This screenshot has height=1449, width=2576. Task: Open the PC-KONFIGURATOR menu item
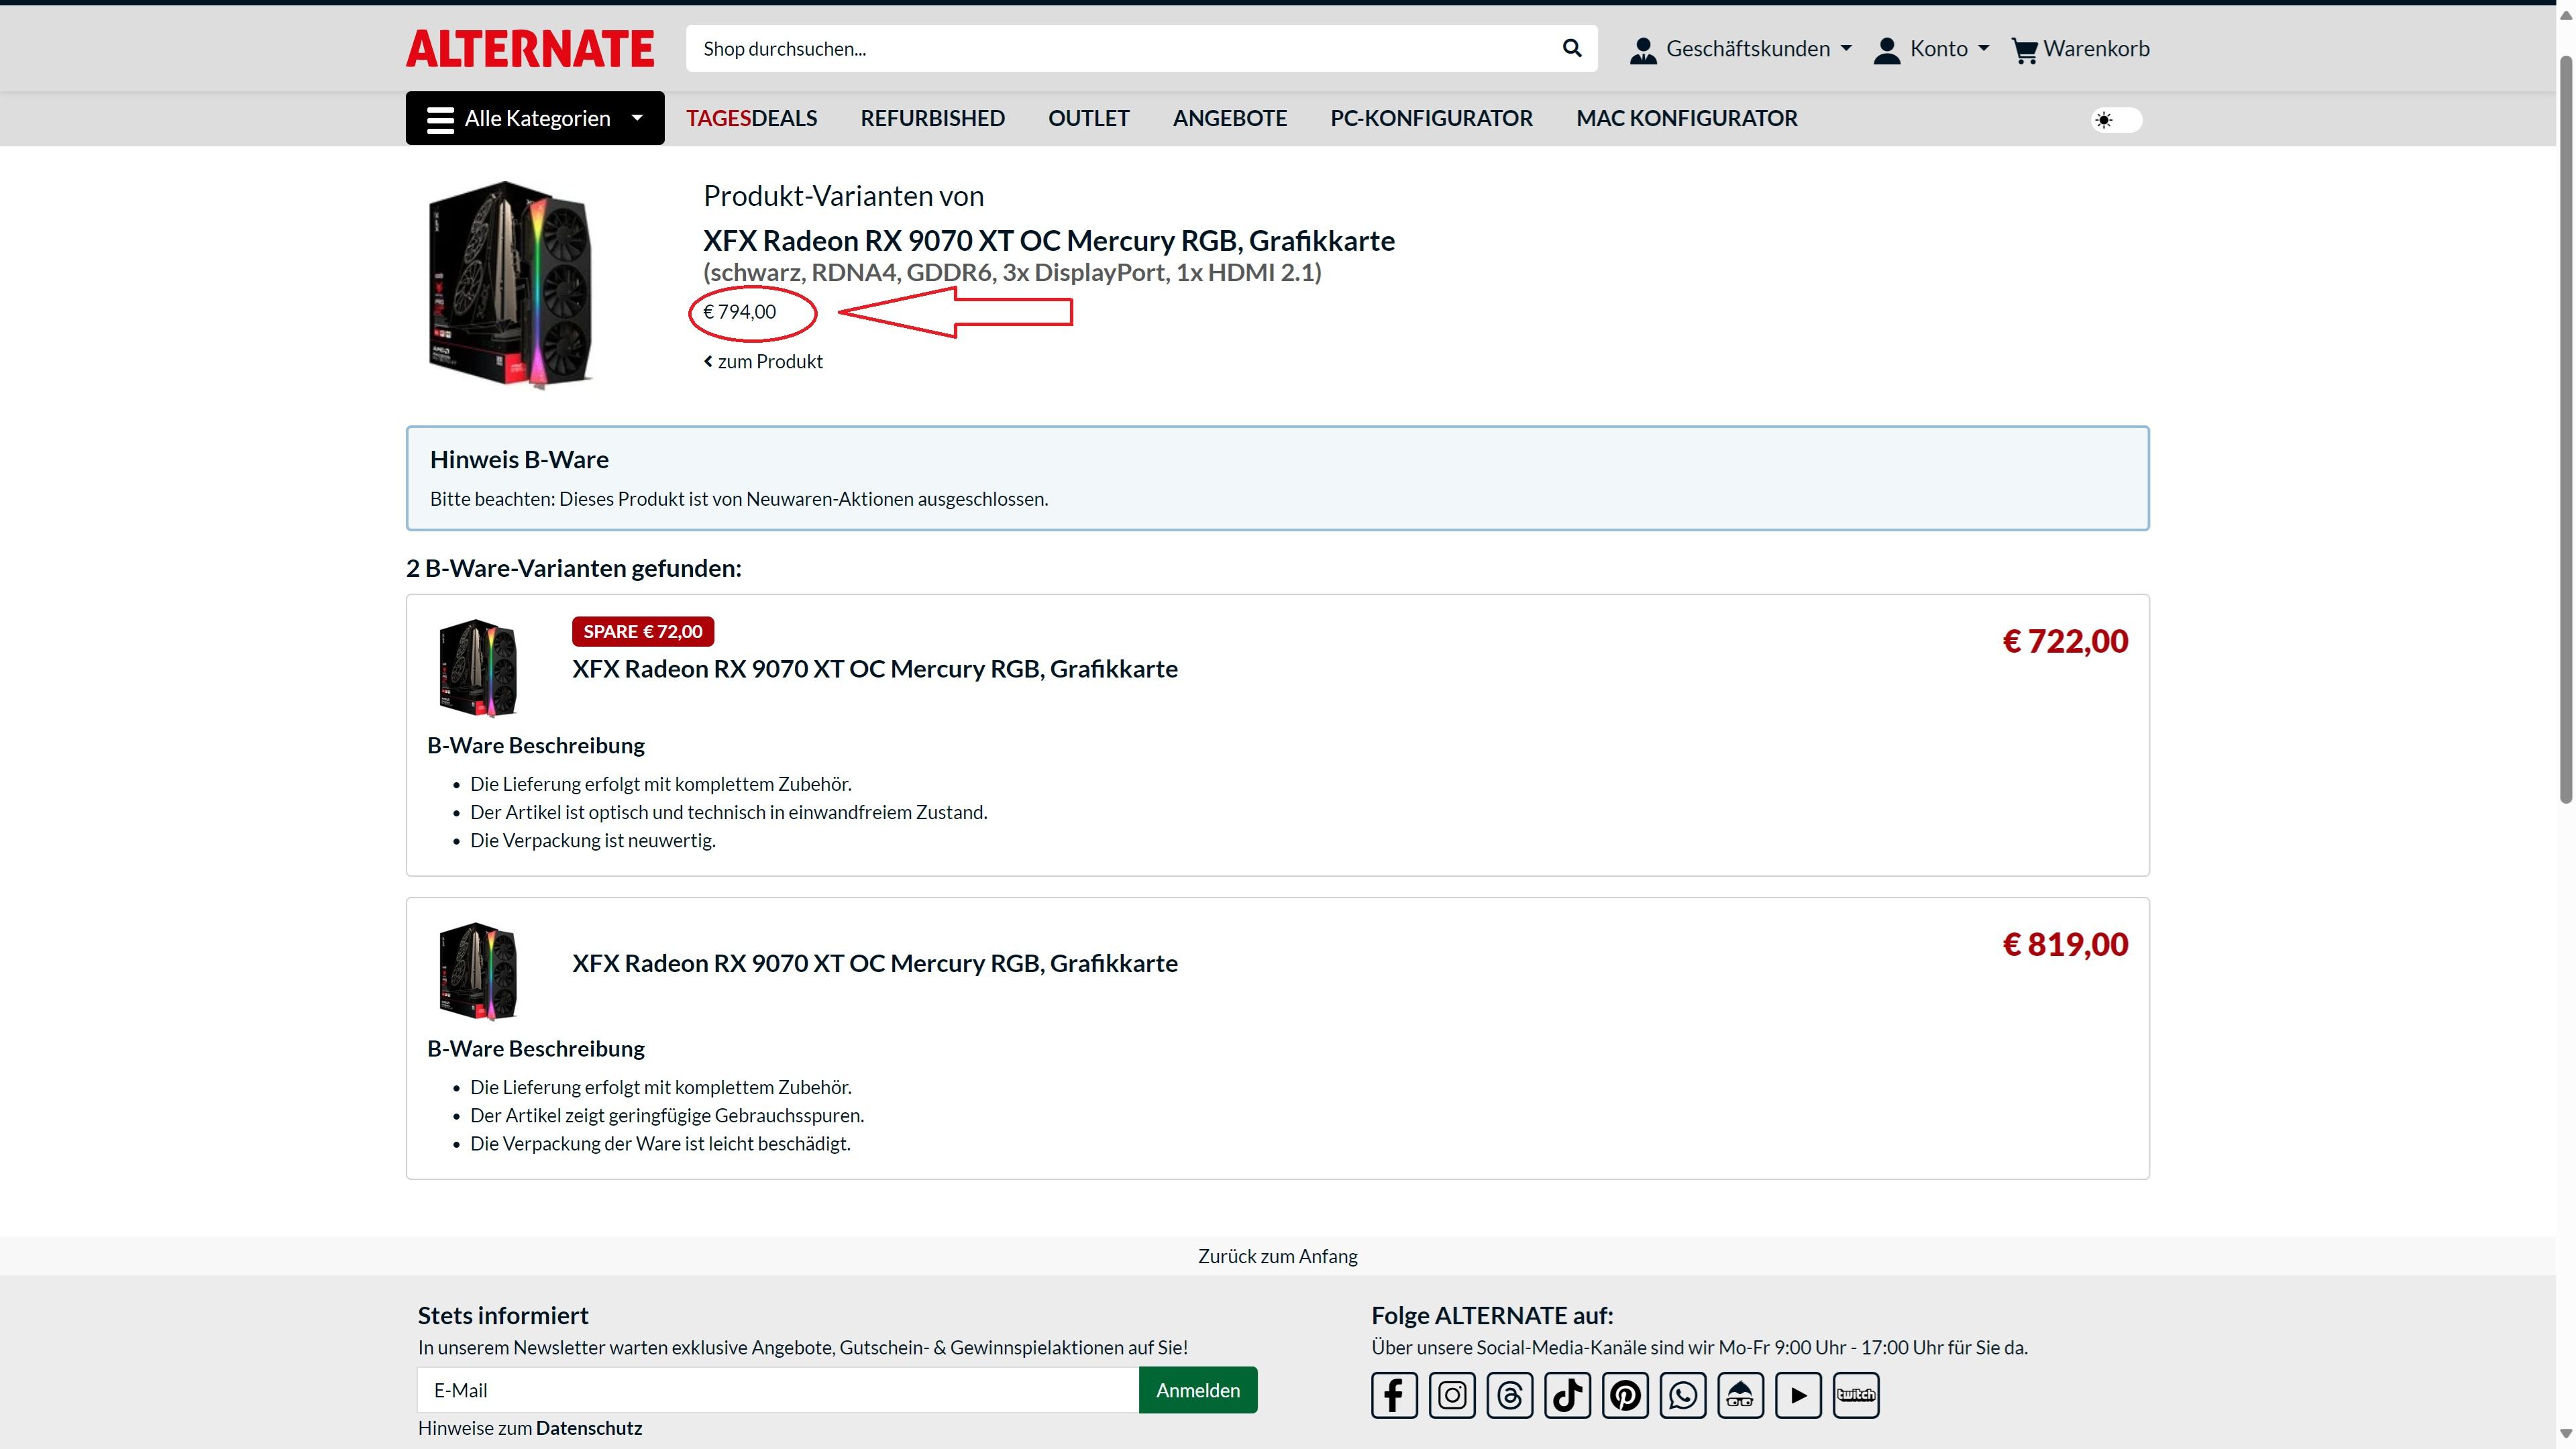pyautogui.click(x=1431, y=118)
